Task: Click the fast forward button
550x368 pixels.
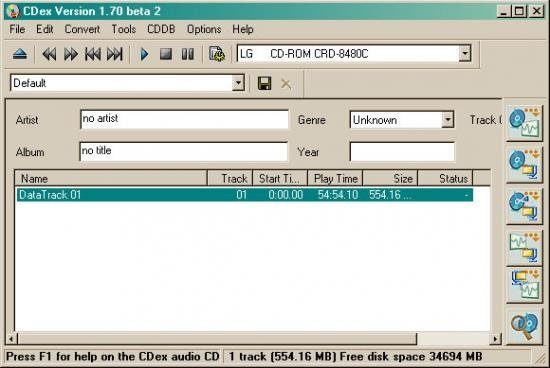Action: (71, 54)
